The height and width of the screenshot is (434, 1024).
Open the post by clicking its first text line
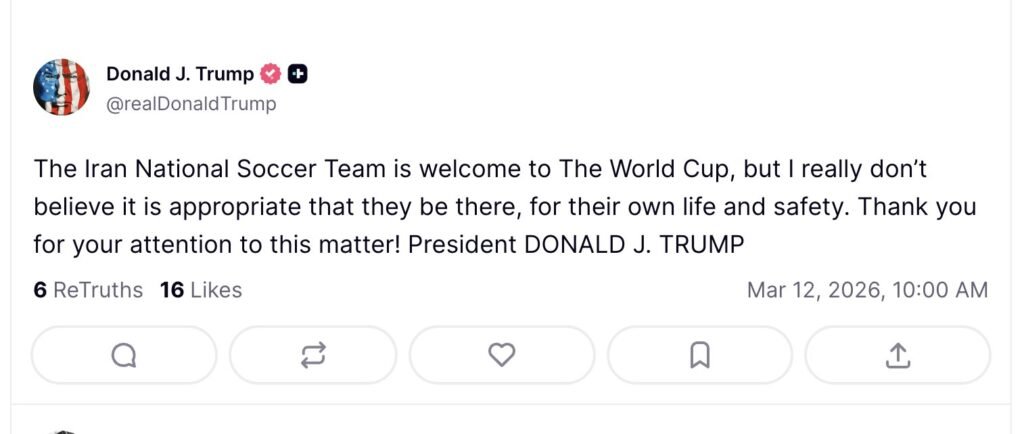pos(480,168)
